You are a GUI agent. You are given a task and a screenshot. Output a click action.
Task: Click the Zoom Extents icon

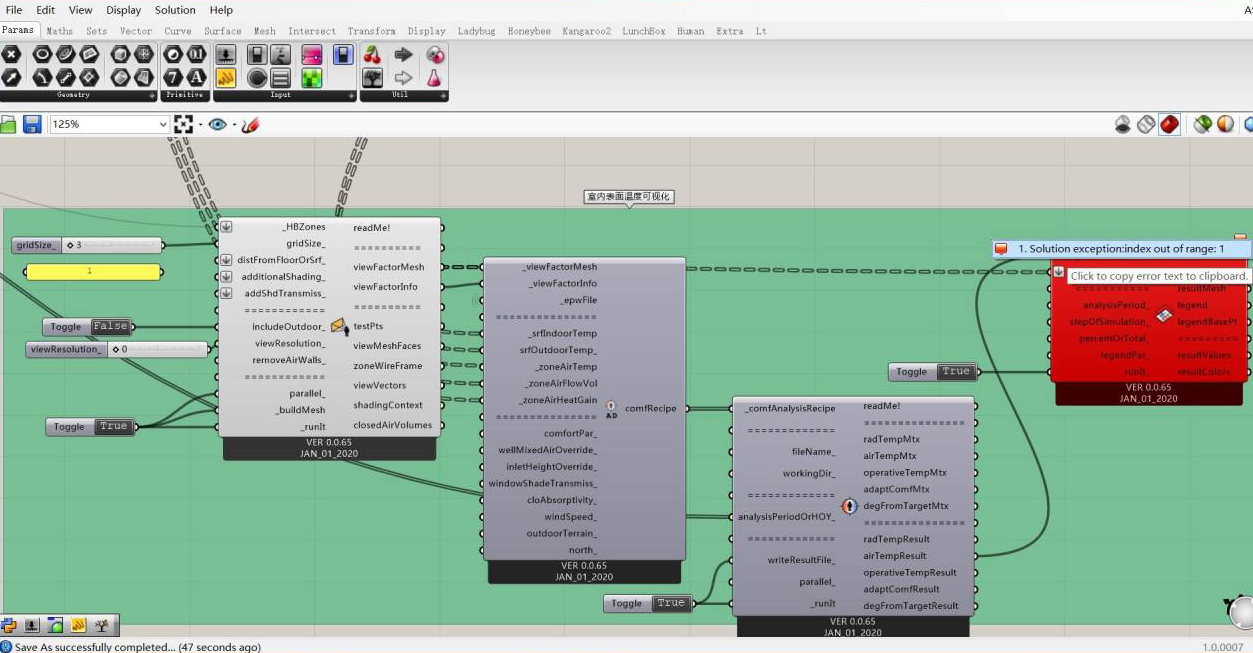pos(184,124)
